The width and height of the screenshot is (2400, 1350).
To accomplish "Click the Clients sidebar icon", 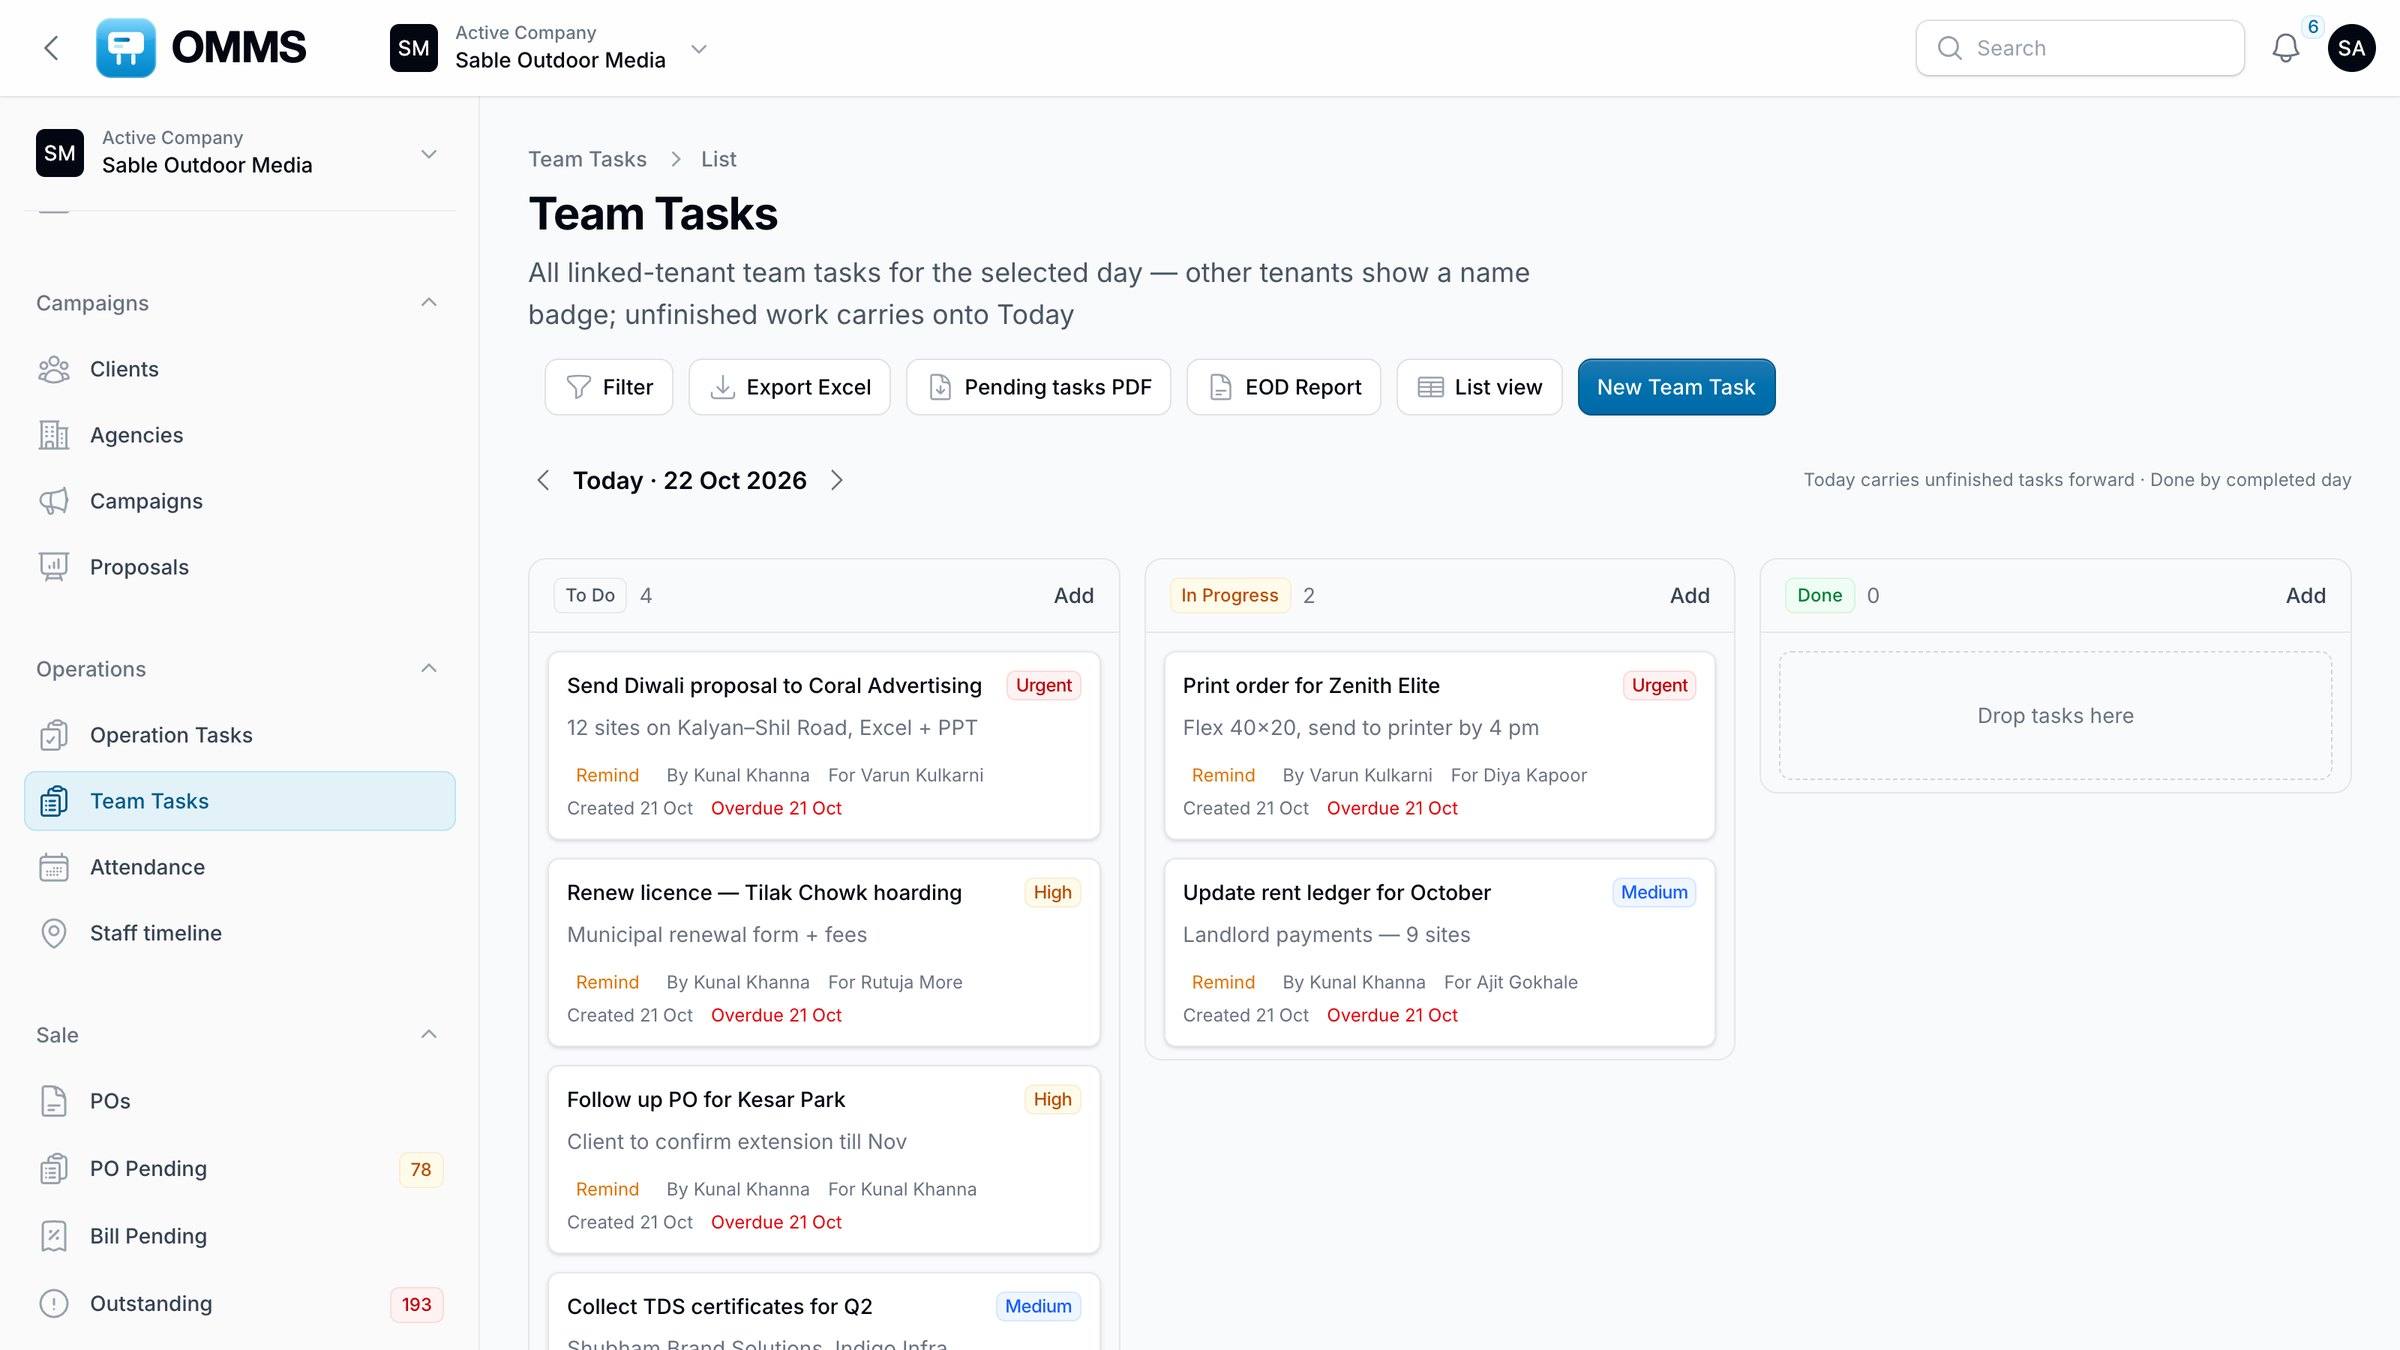I will click(54, 369).
